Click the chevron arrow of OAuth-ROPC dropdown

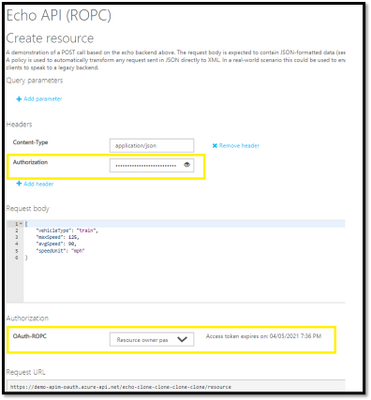click(182, 339)
